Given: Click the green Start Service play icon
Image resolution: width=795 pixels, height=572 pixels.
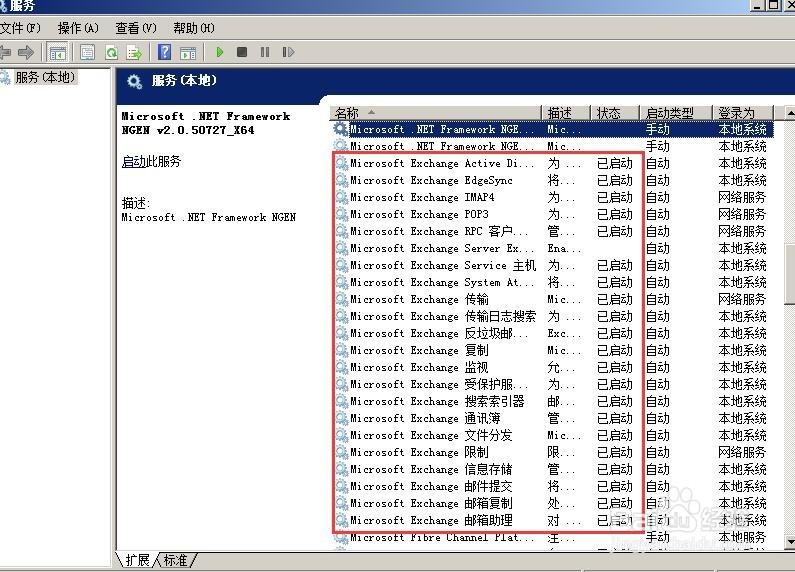Looking at the screenshot, I should [x=220, y=52].
